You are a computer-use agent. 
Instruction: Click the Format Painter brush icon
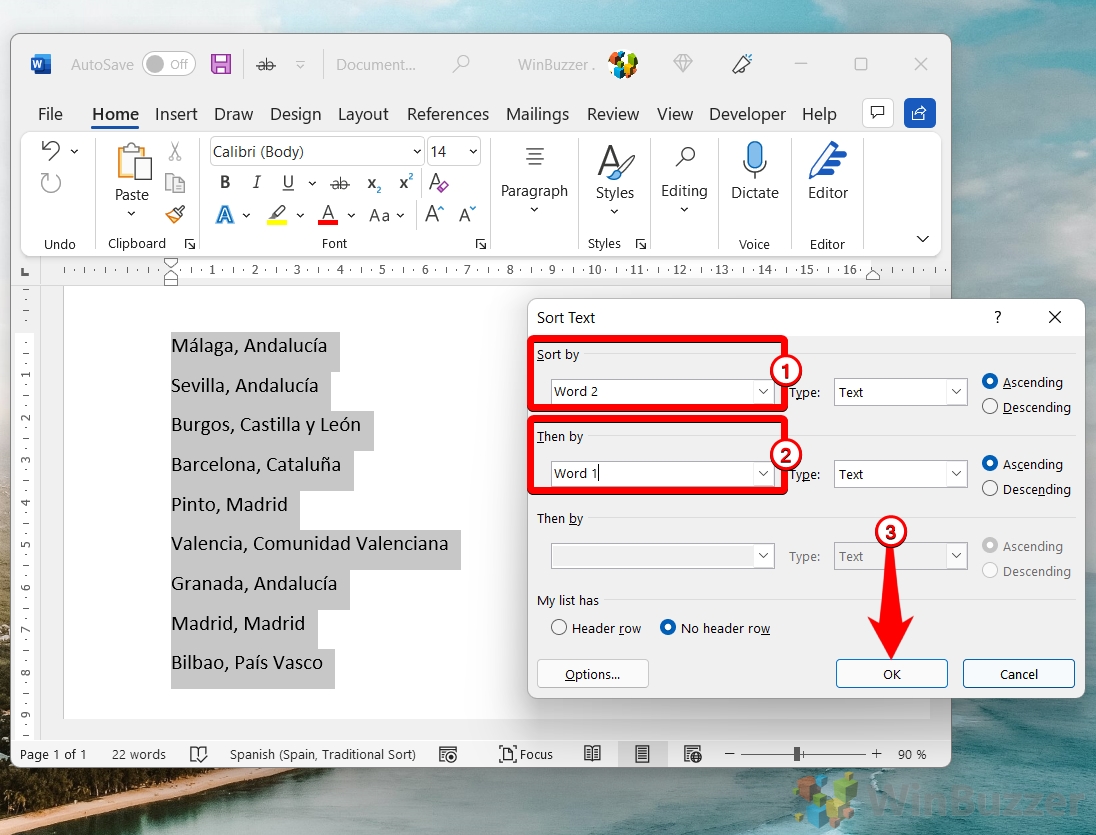[175, 214]
